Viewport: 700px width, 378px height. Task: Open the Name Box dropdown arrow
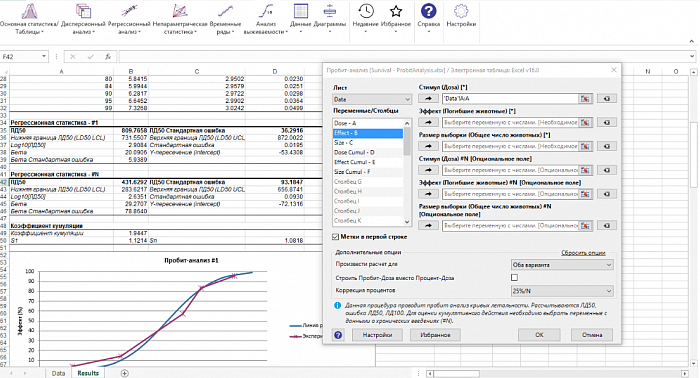tap(44, 57)
